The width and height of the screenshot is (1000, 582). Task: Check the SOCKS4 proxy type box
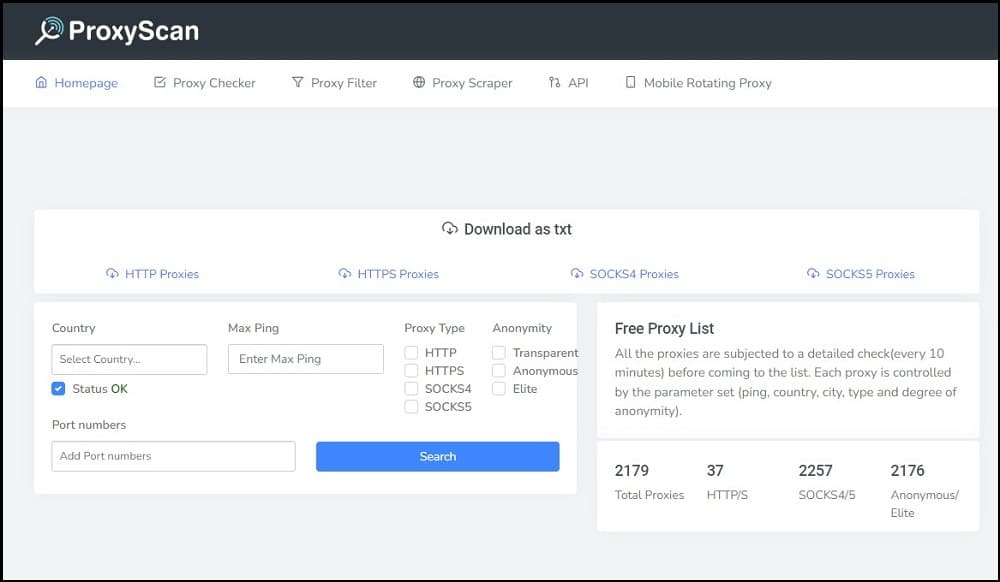(411, 388)
